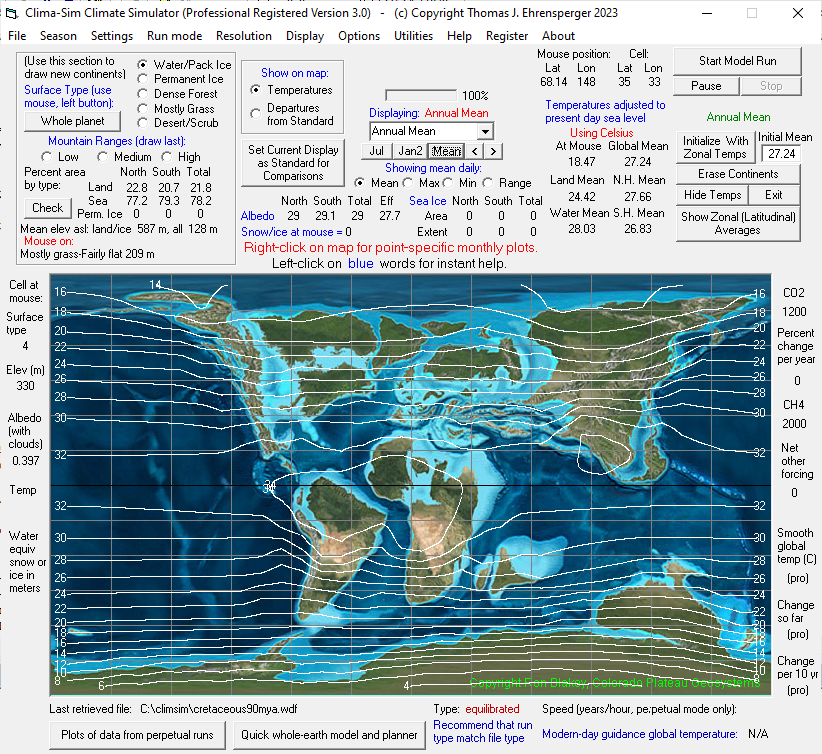Open the Help menu
822x754 pixels.
coord(459,36)
